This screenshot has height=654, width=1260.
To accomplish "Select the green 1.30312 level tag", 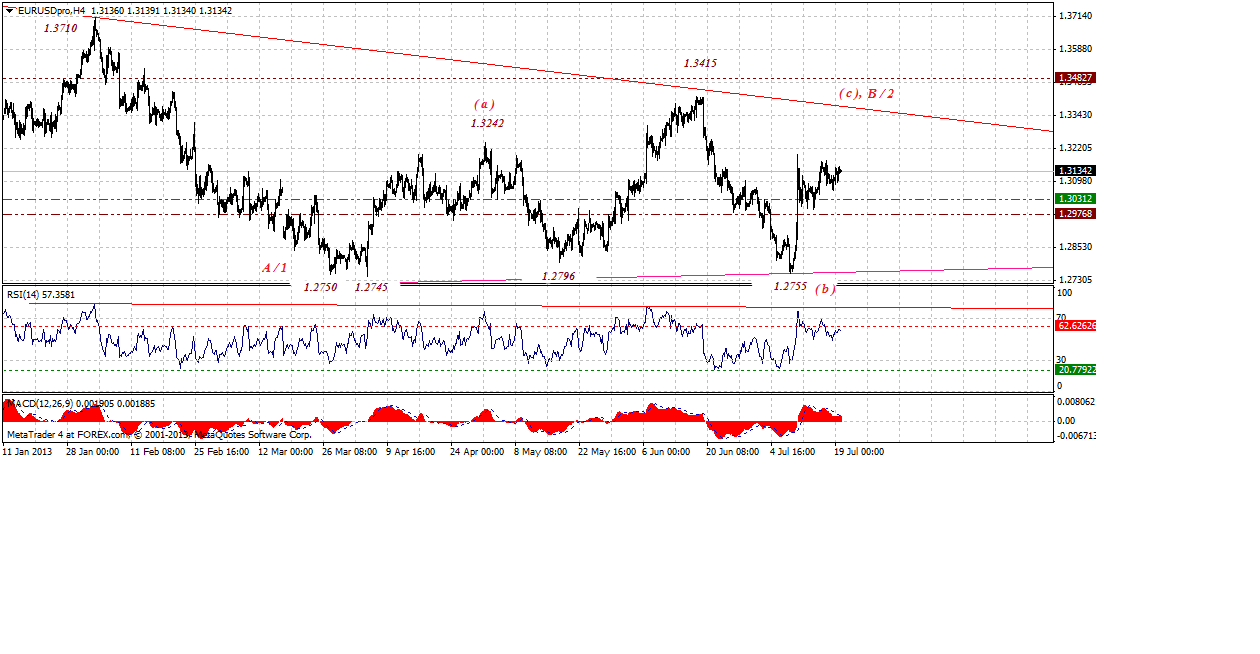I will [1076, 199].
